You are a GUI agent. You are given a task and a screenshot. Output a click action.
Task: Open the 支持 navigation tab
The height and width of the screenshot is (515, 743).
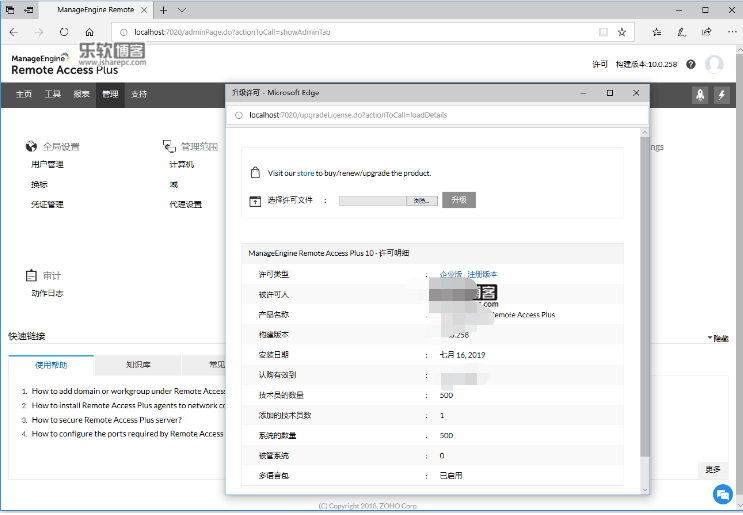coord(139,94)
